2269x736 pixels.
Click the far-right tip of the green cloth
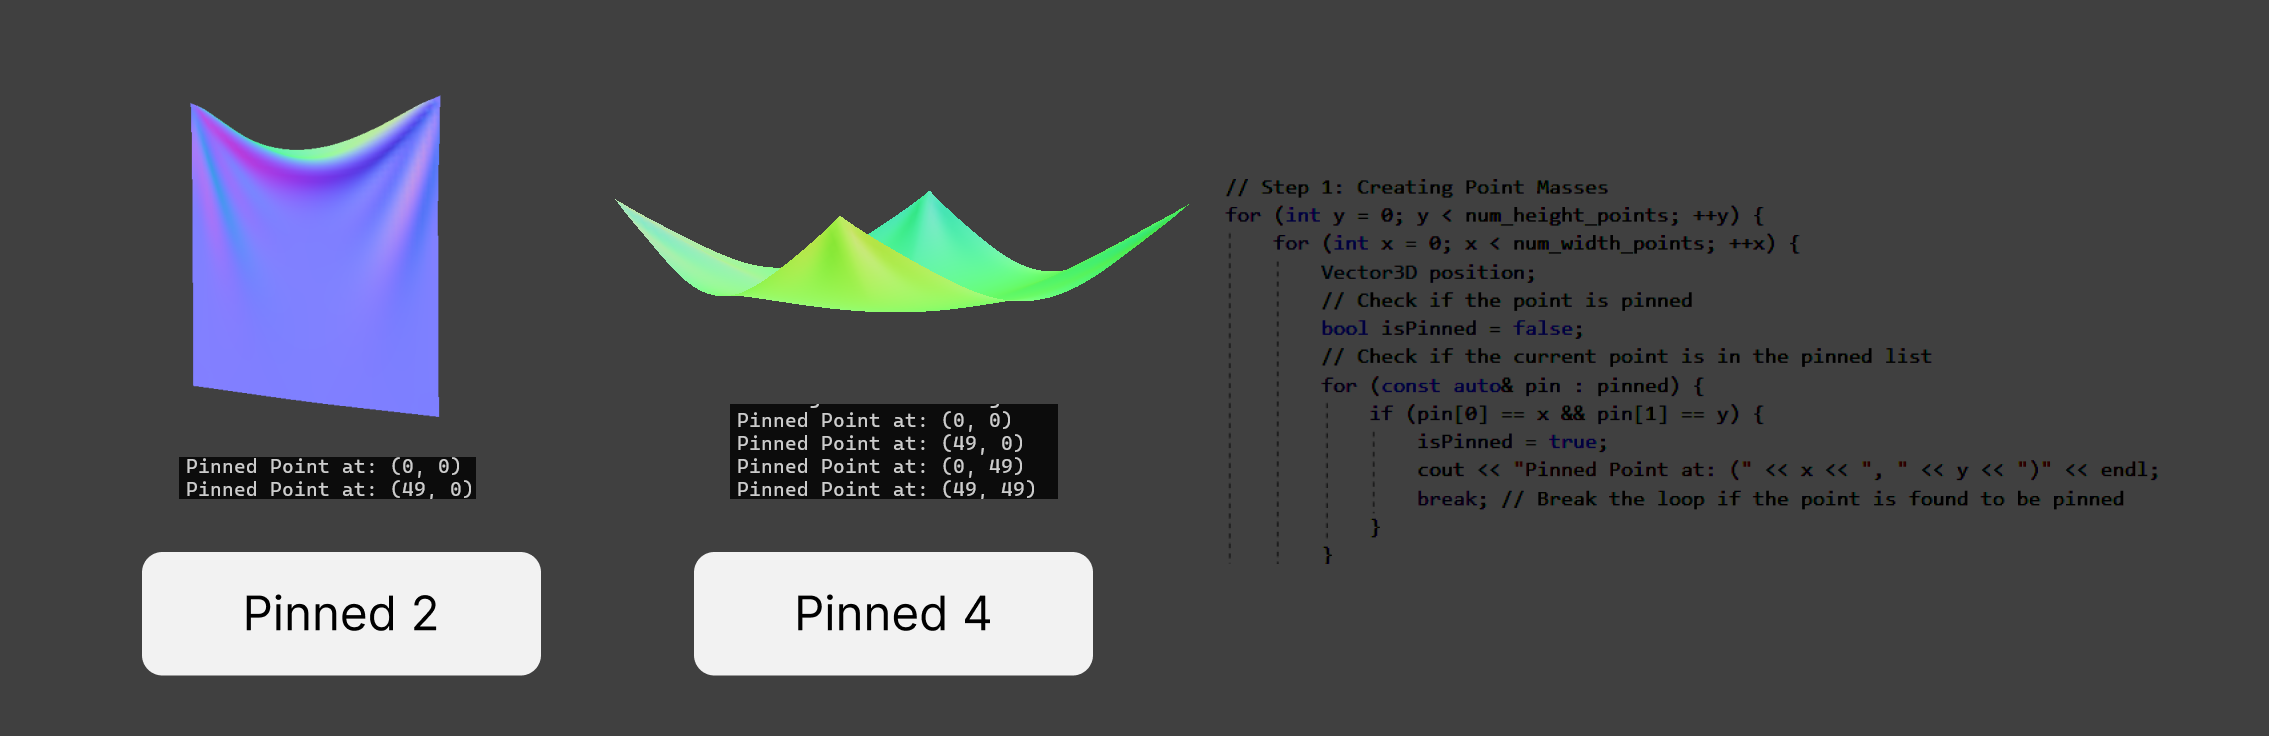(x=1185, y=207)
